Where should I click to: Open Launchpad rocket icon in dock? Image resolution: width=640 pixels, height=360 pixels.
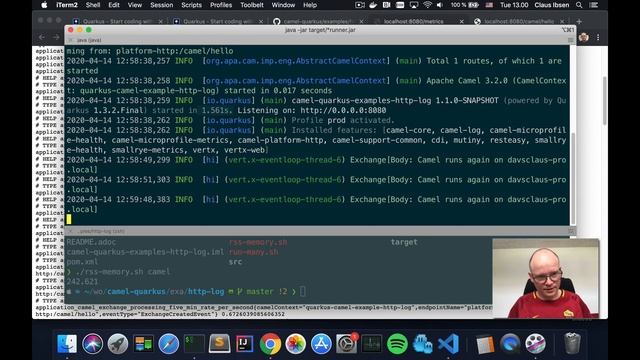118,344
